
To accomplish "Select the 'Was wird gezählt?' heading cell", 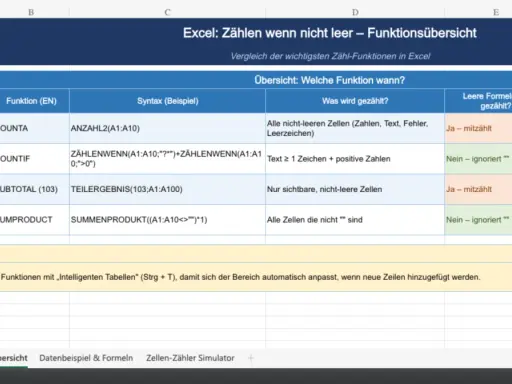I will pyautogui.click(x=355, y=101).
